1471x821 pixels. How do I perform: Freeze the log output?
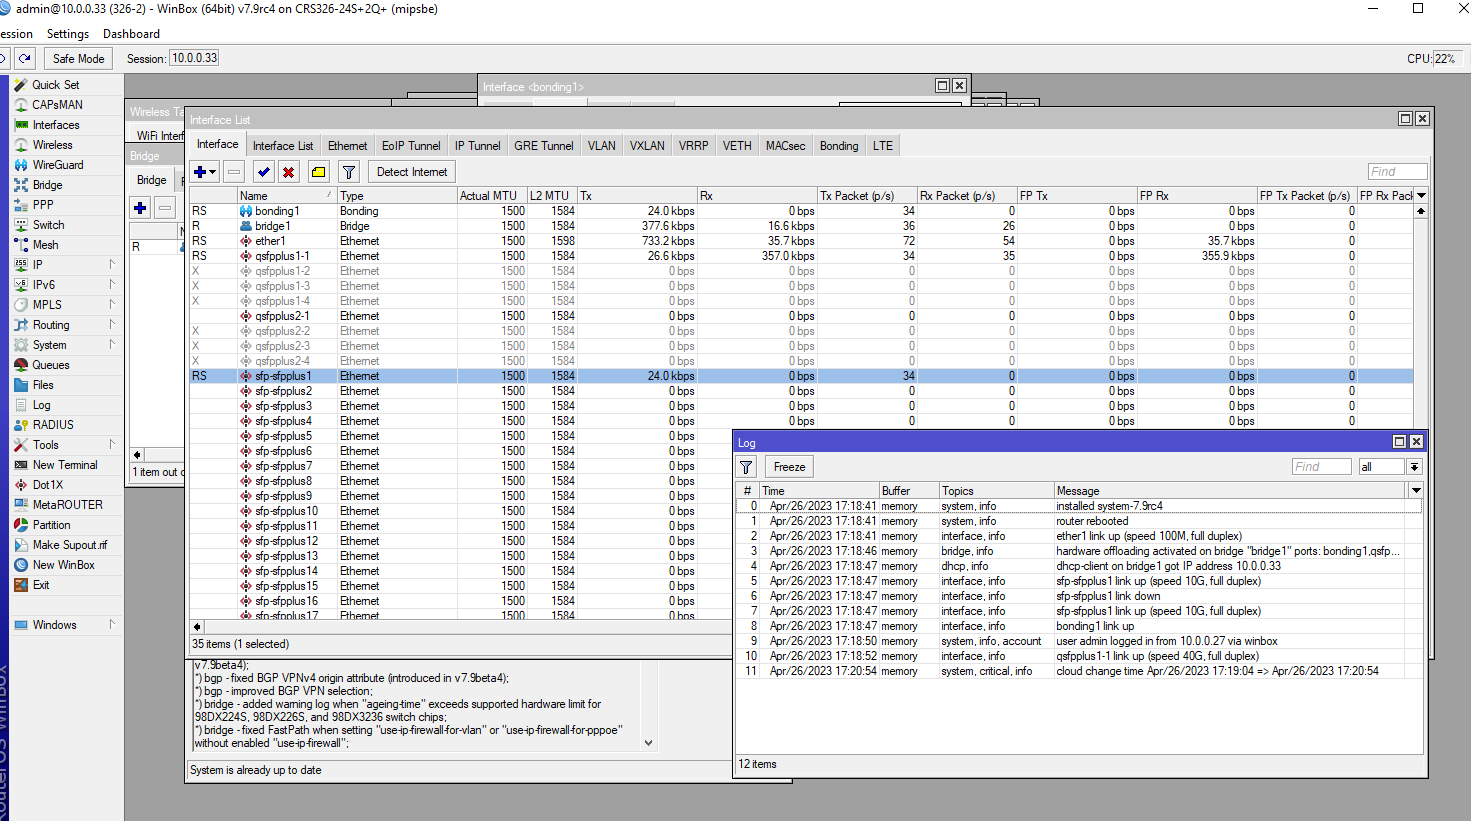pos(789,467)
